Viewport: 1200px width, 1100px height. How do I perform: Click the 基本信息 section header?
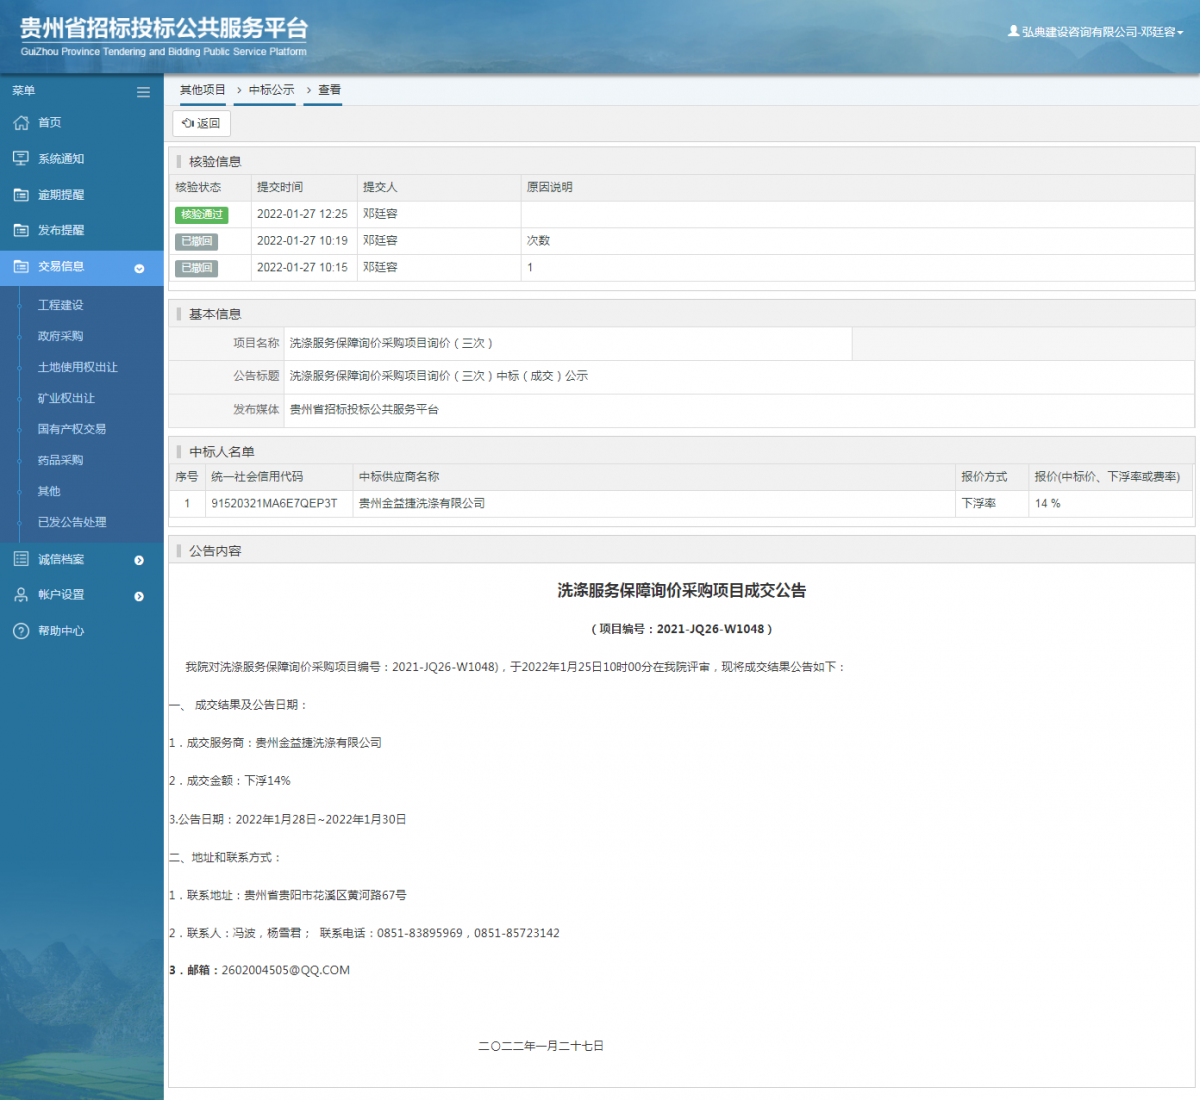(x=215, y=314)
